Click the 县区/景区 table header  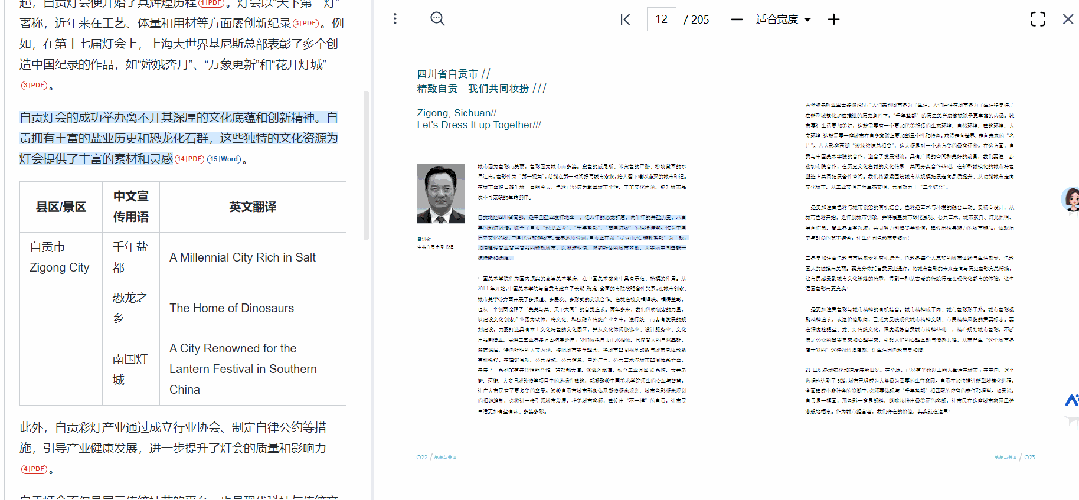click(x=61, y=207)
